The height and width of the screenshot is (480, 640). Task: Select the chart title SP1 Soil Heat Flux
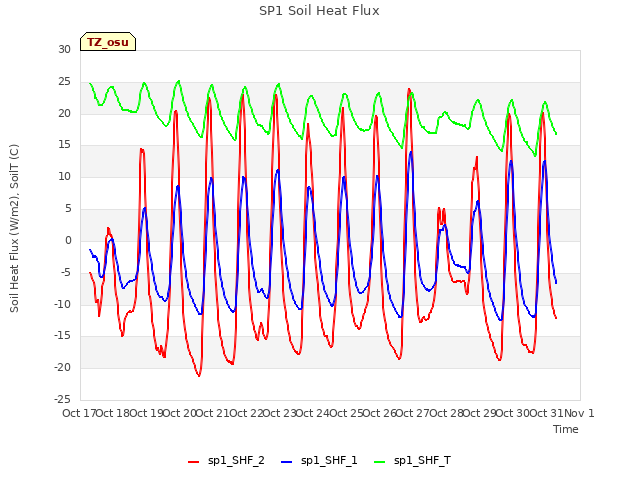click(319, 11)
